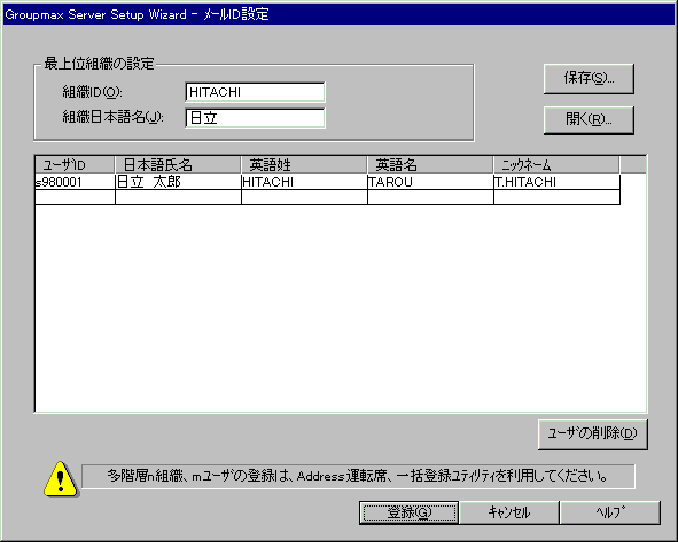
Task: Select the 英語姓 column header
Action: pyautogui.click(x=304, y=165)
